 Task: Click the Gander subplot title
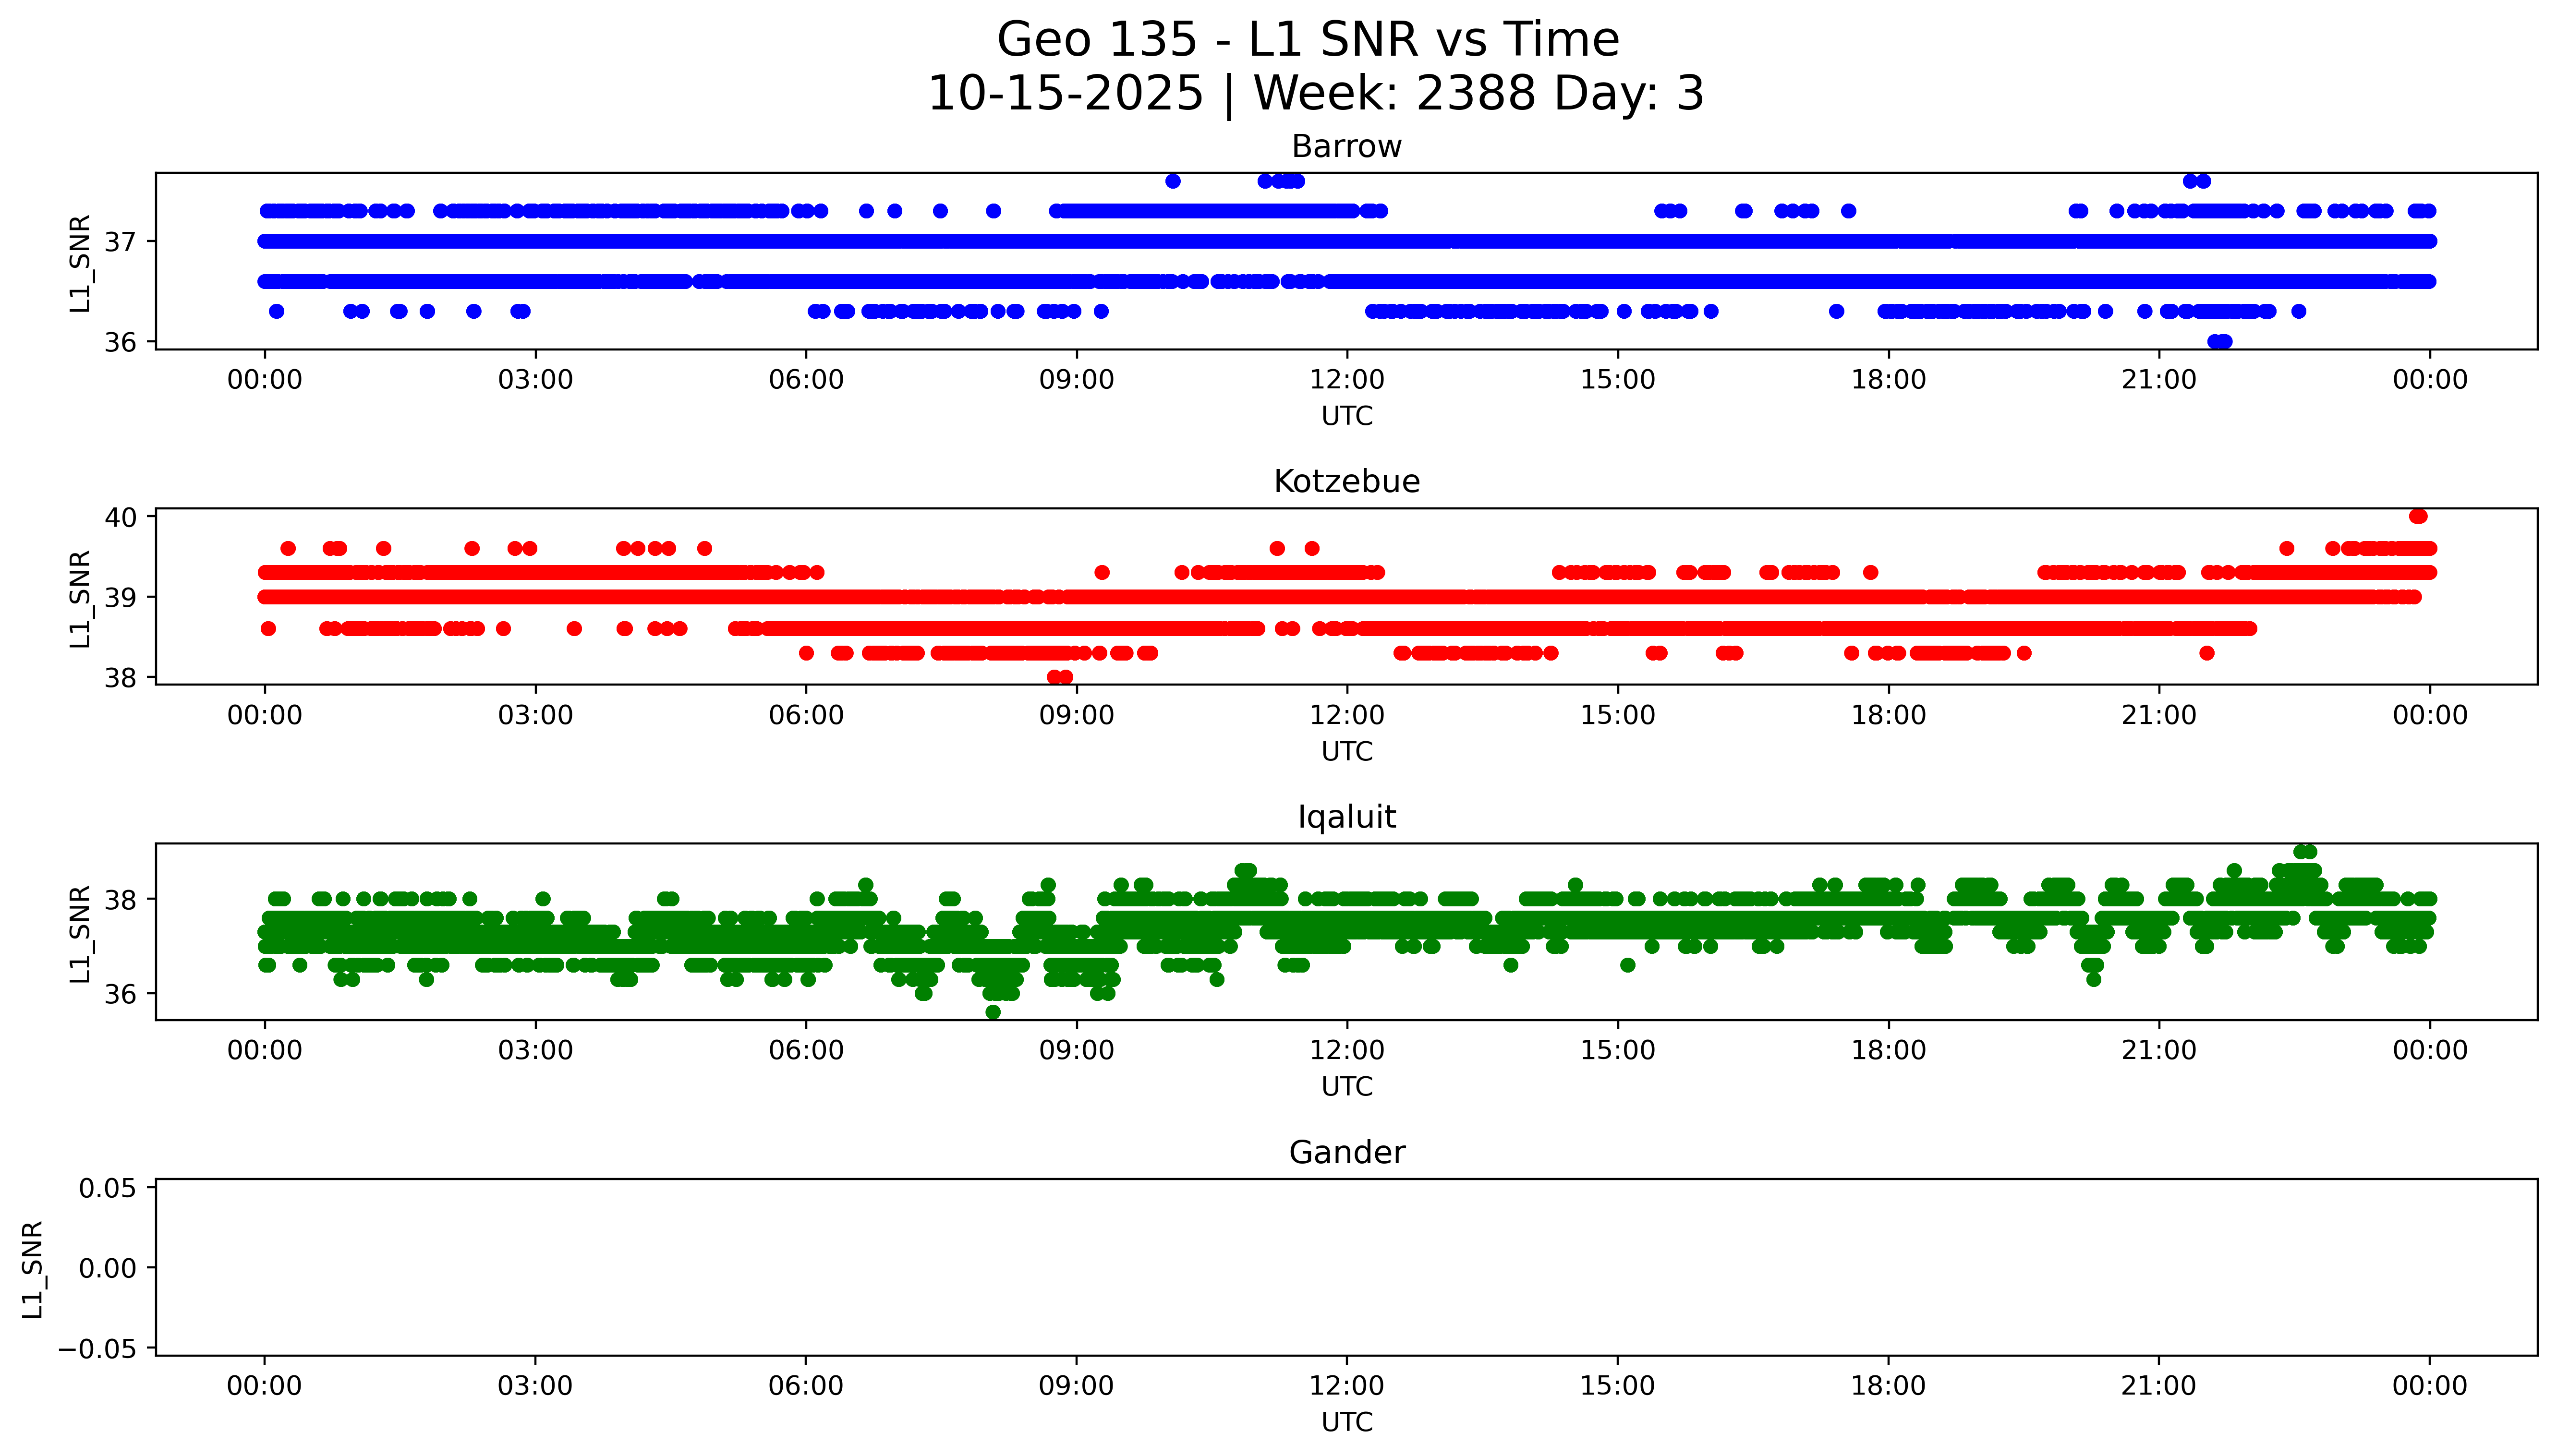pyautogui.click(x=1346, y=1153)
